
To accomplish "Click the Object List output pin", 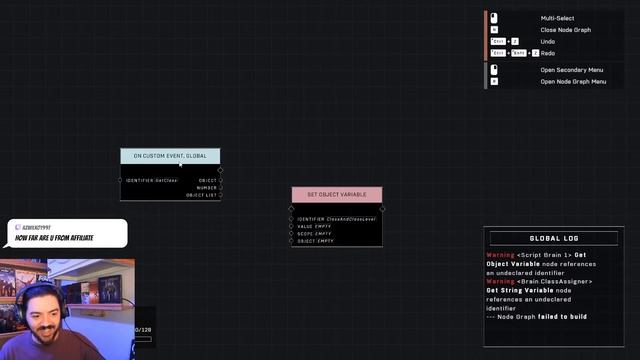I will click(221, 195).
